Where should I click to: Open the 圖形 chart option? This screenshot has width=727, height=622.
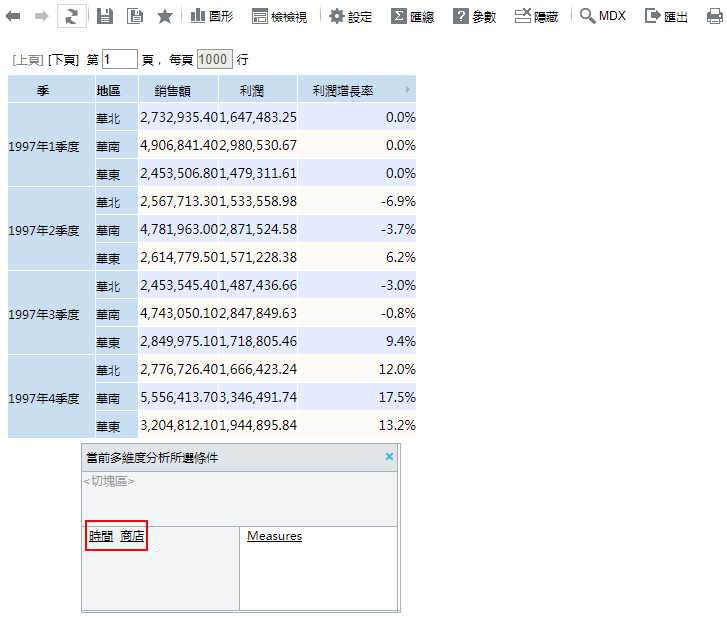[x=211, y=16]
